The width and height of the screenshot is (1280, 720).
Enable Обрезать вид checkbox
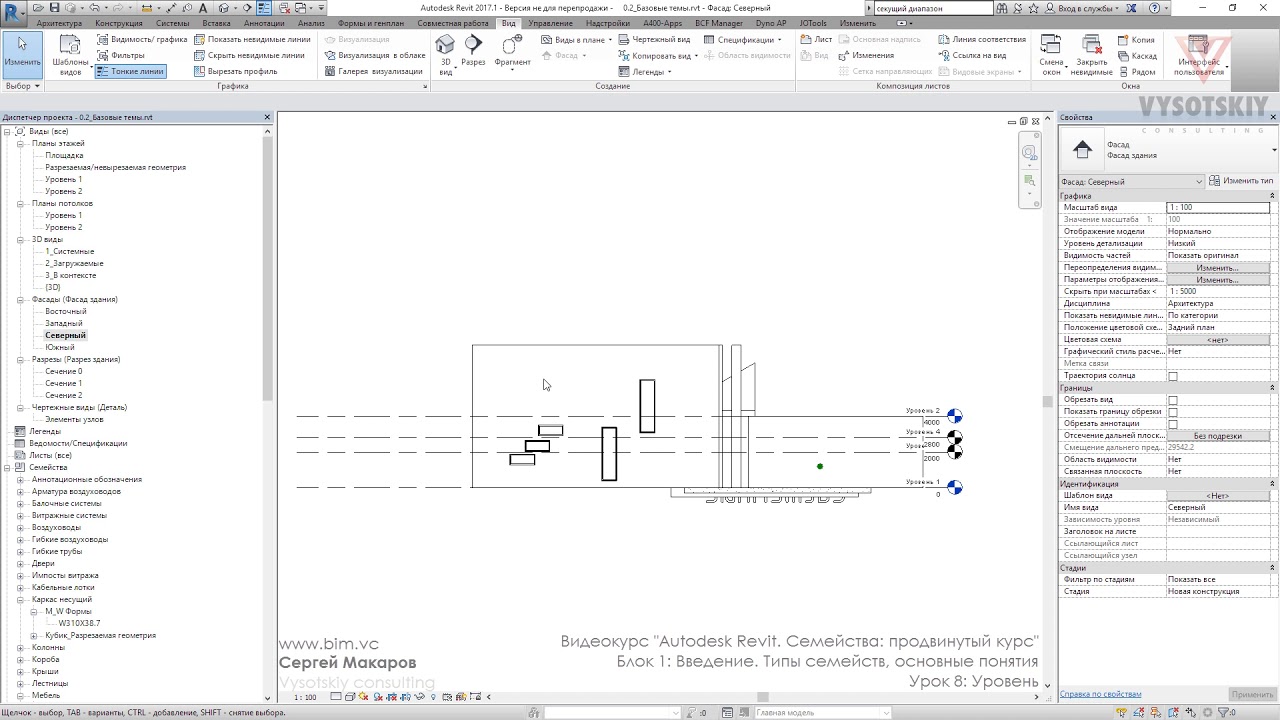point(1173,400)
